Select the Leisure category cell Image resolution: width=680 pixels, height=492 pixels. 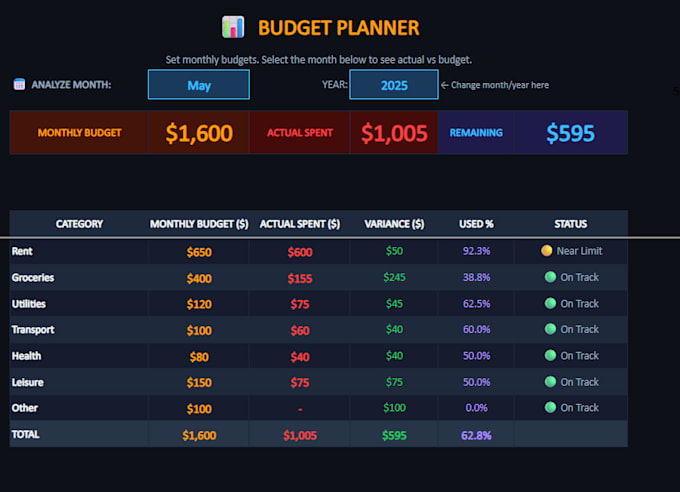79,382
